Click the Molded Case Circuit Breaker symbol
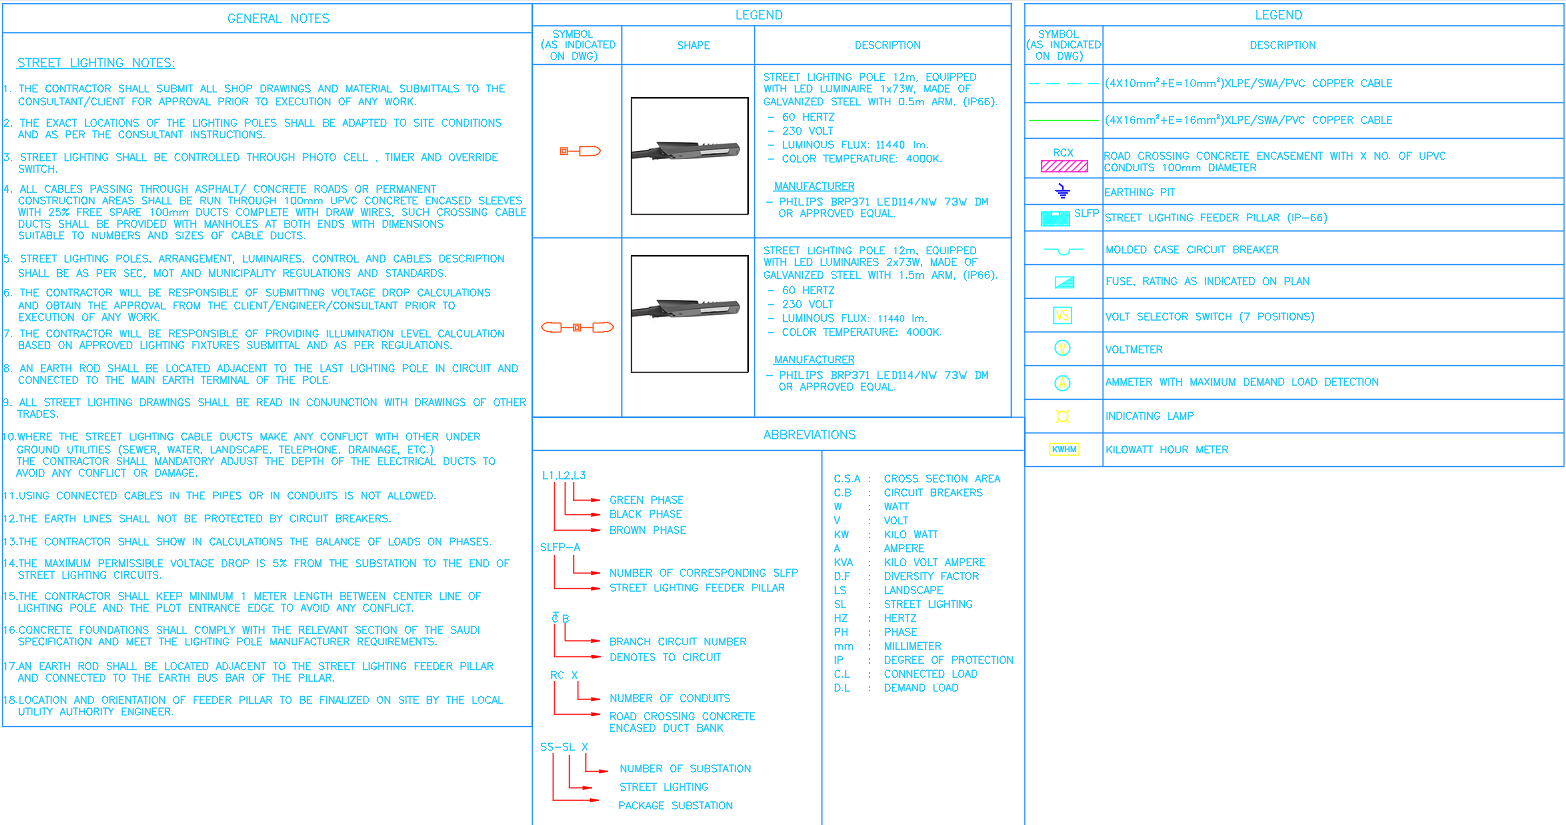1566x825 pixels. [1063, 249]
